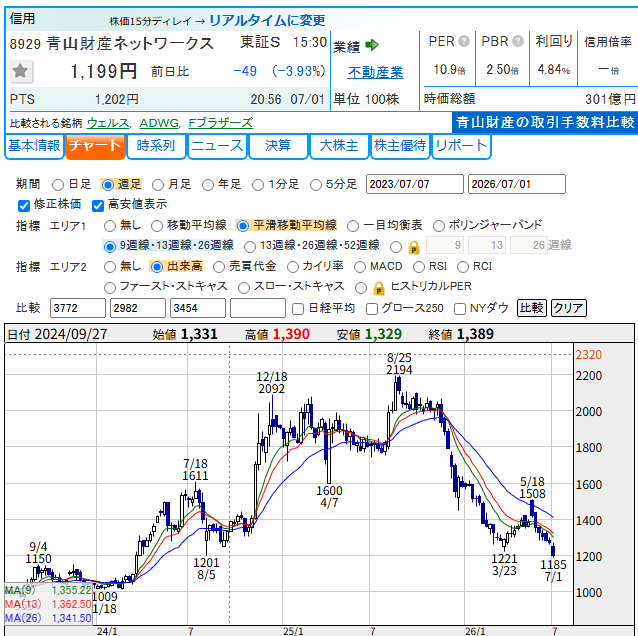Viewport: 638px width, 636px height.
Task: Open 不動産業 sector link
Action: pos(375,73)
